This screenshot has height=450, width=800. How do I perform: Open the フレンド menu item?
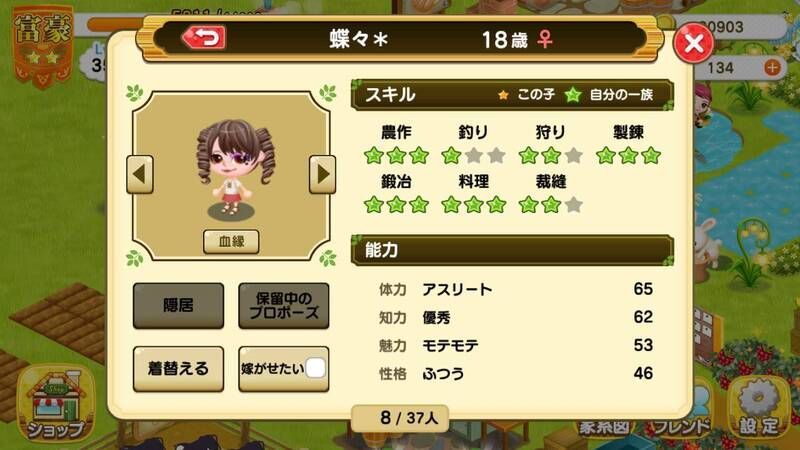tap(682, 426)
